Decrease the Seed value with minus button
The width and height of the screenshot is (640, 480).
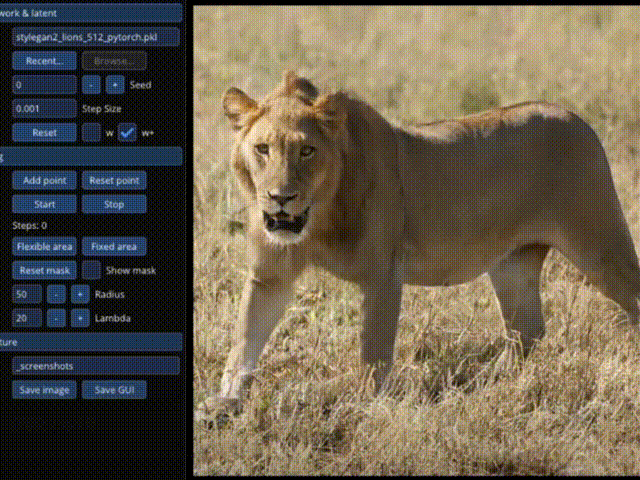(x=91, y=85)
